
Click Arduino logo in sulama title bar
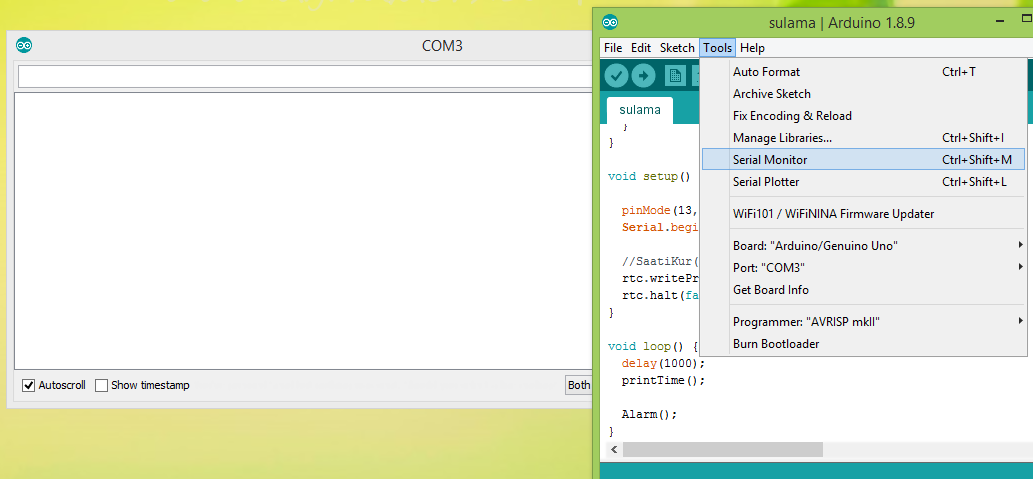610,22
